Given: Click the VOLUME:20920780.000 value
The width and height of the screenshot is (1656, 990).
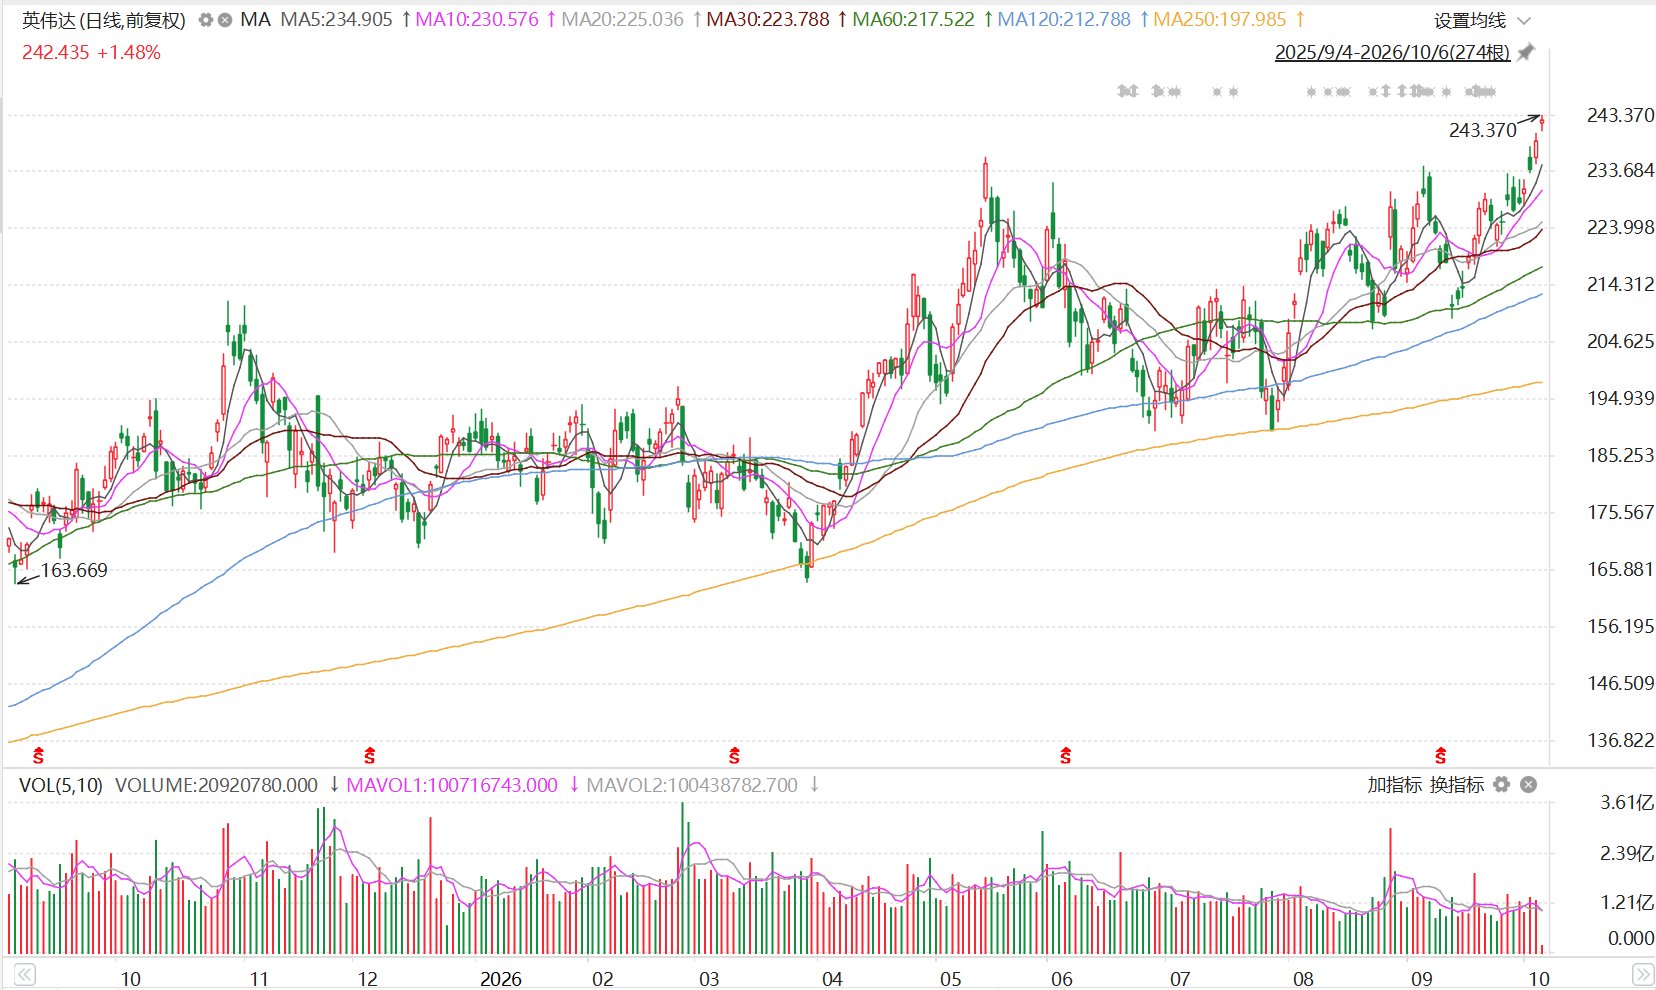Looking at the screenshot, I should 216,785.
